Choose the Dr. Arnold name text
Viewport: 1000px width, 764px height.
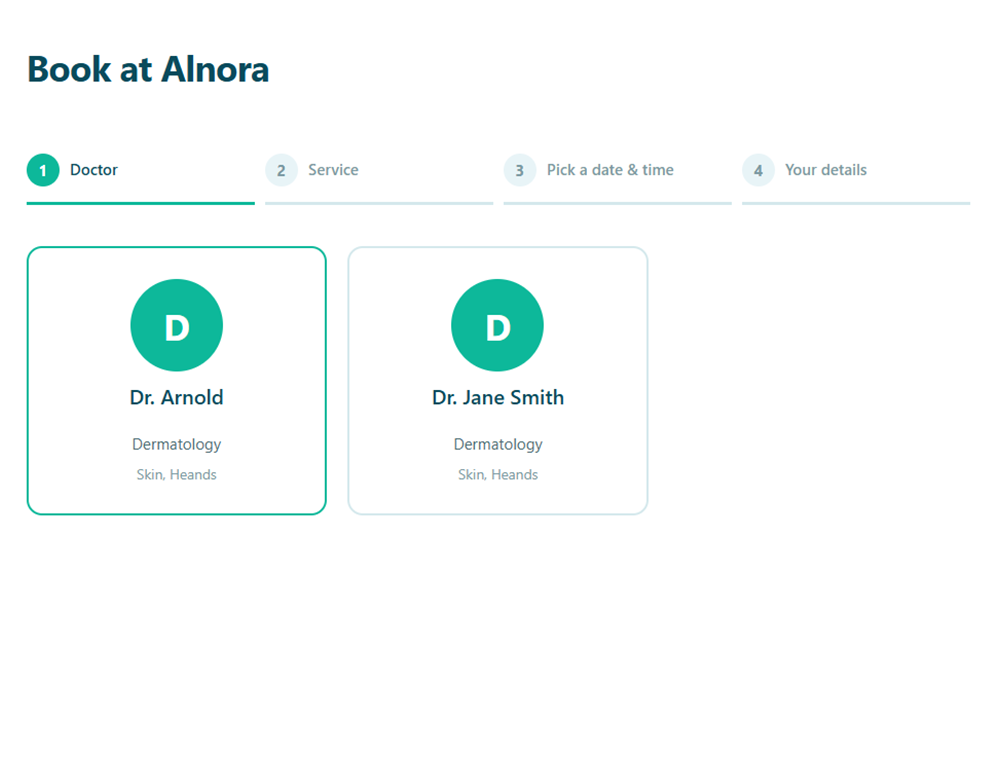(x=177, y=397)
